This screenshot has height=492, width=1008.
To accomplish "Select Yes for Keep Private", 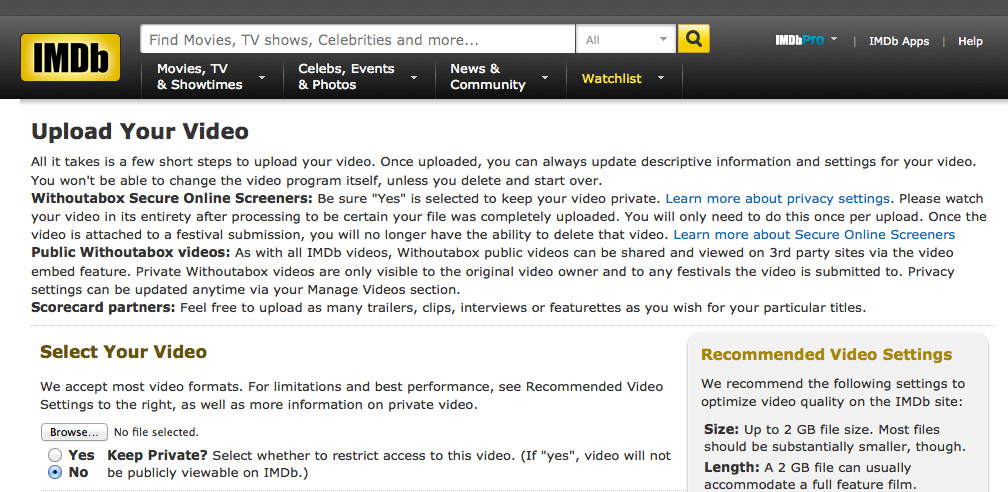I will (x=55, y=455).
